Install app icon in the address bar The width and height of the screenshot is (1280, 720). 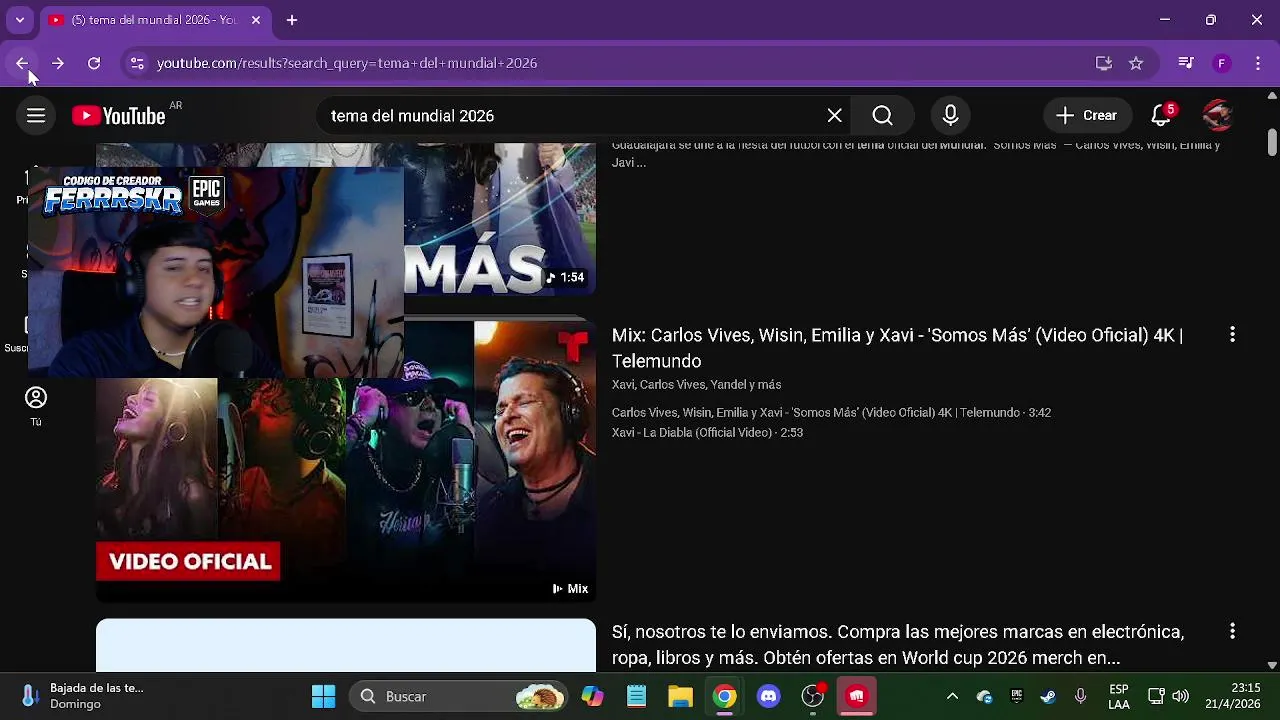[x=1104, y=63]
